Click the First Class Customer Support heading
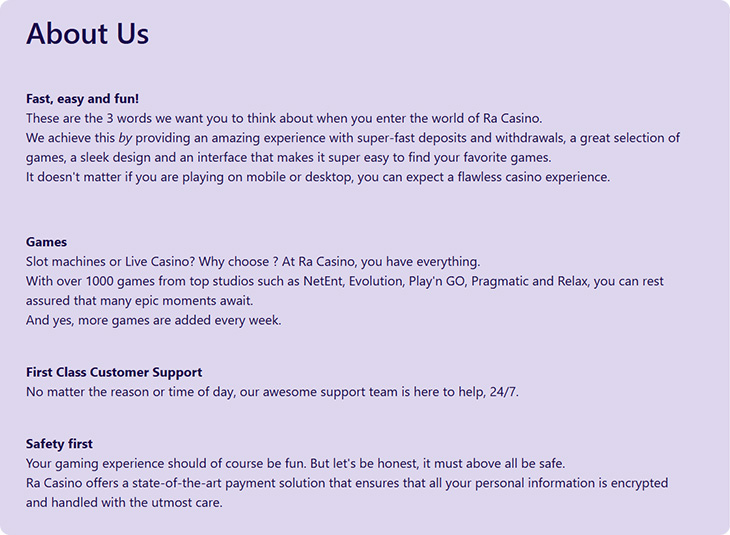The height and width of the screenshot is (535, 730). pos(114,372)
